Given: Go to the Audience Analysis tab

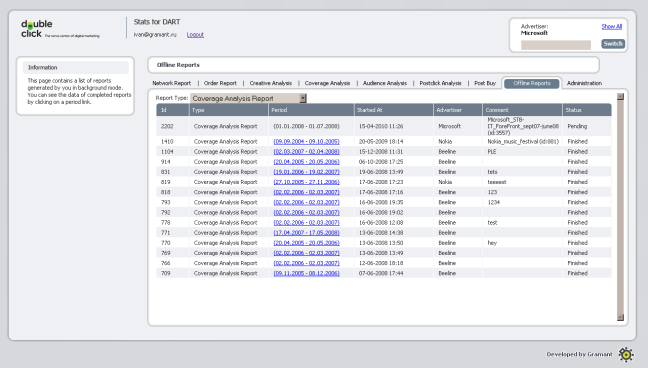Looking at the screenshot, I should pos(385,83).
